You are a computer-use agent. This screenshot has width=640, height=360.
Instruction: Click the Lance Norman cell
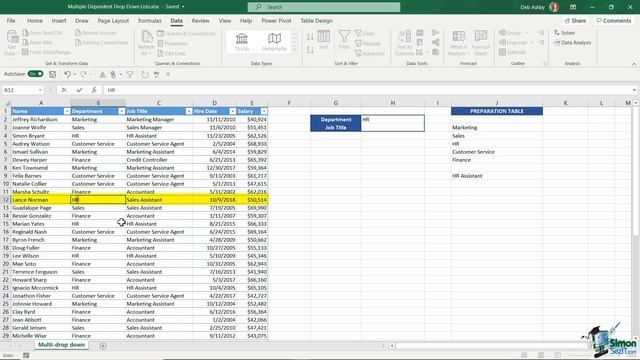tap(41, 200)
